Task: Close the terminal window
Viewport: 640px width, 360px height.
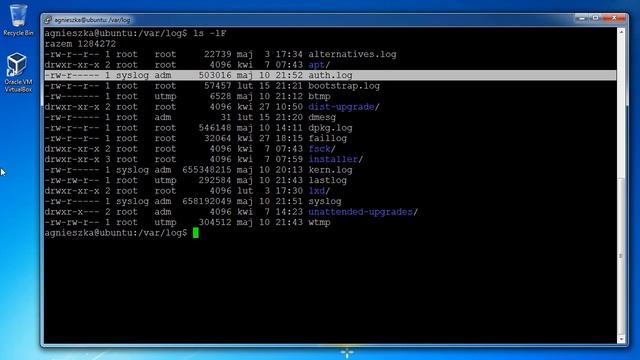Action: click(614, 18)
